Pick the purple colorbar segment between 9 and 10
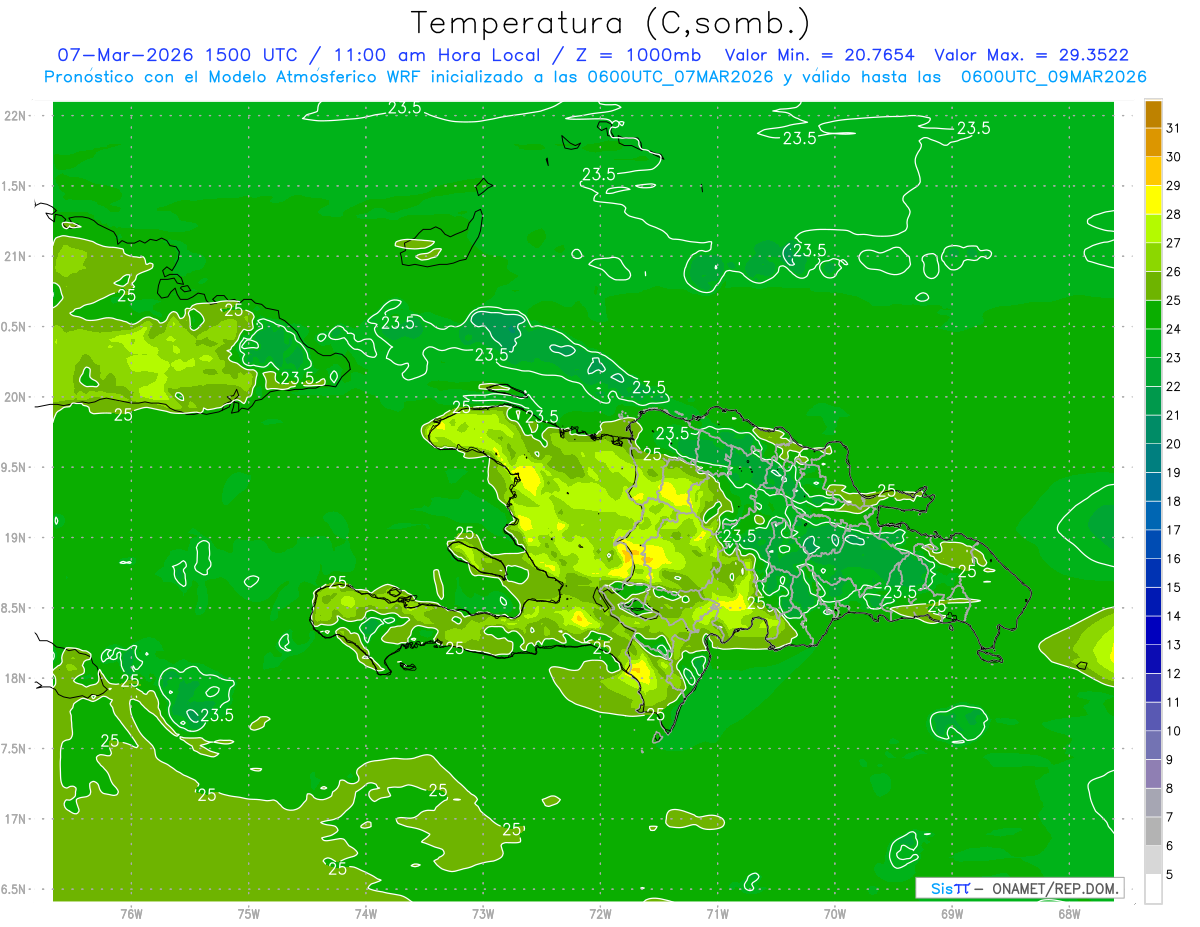This screenshot has width=1200, height=927. (x=1153, y=746)
